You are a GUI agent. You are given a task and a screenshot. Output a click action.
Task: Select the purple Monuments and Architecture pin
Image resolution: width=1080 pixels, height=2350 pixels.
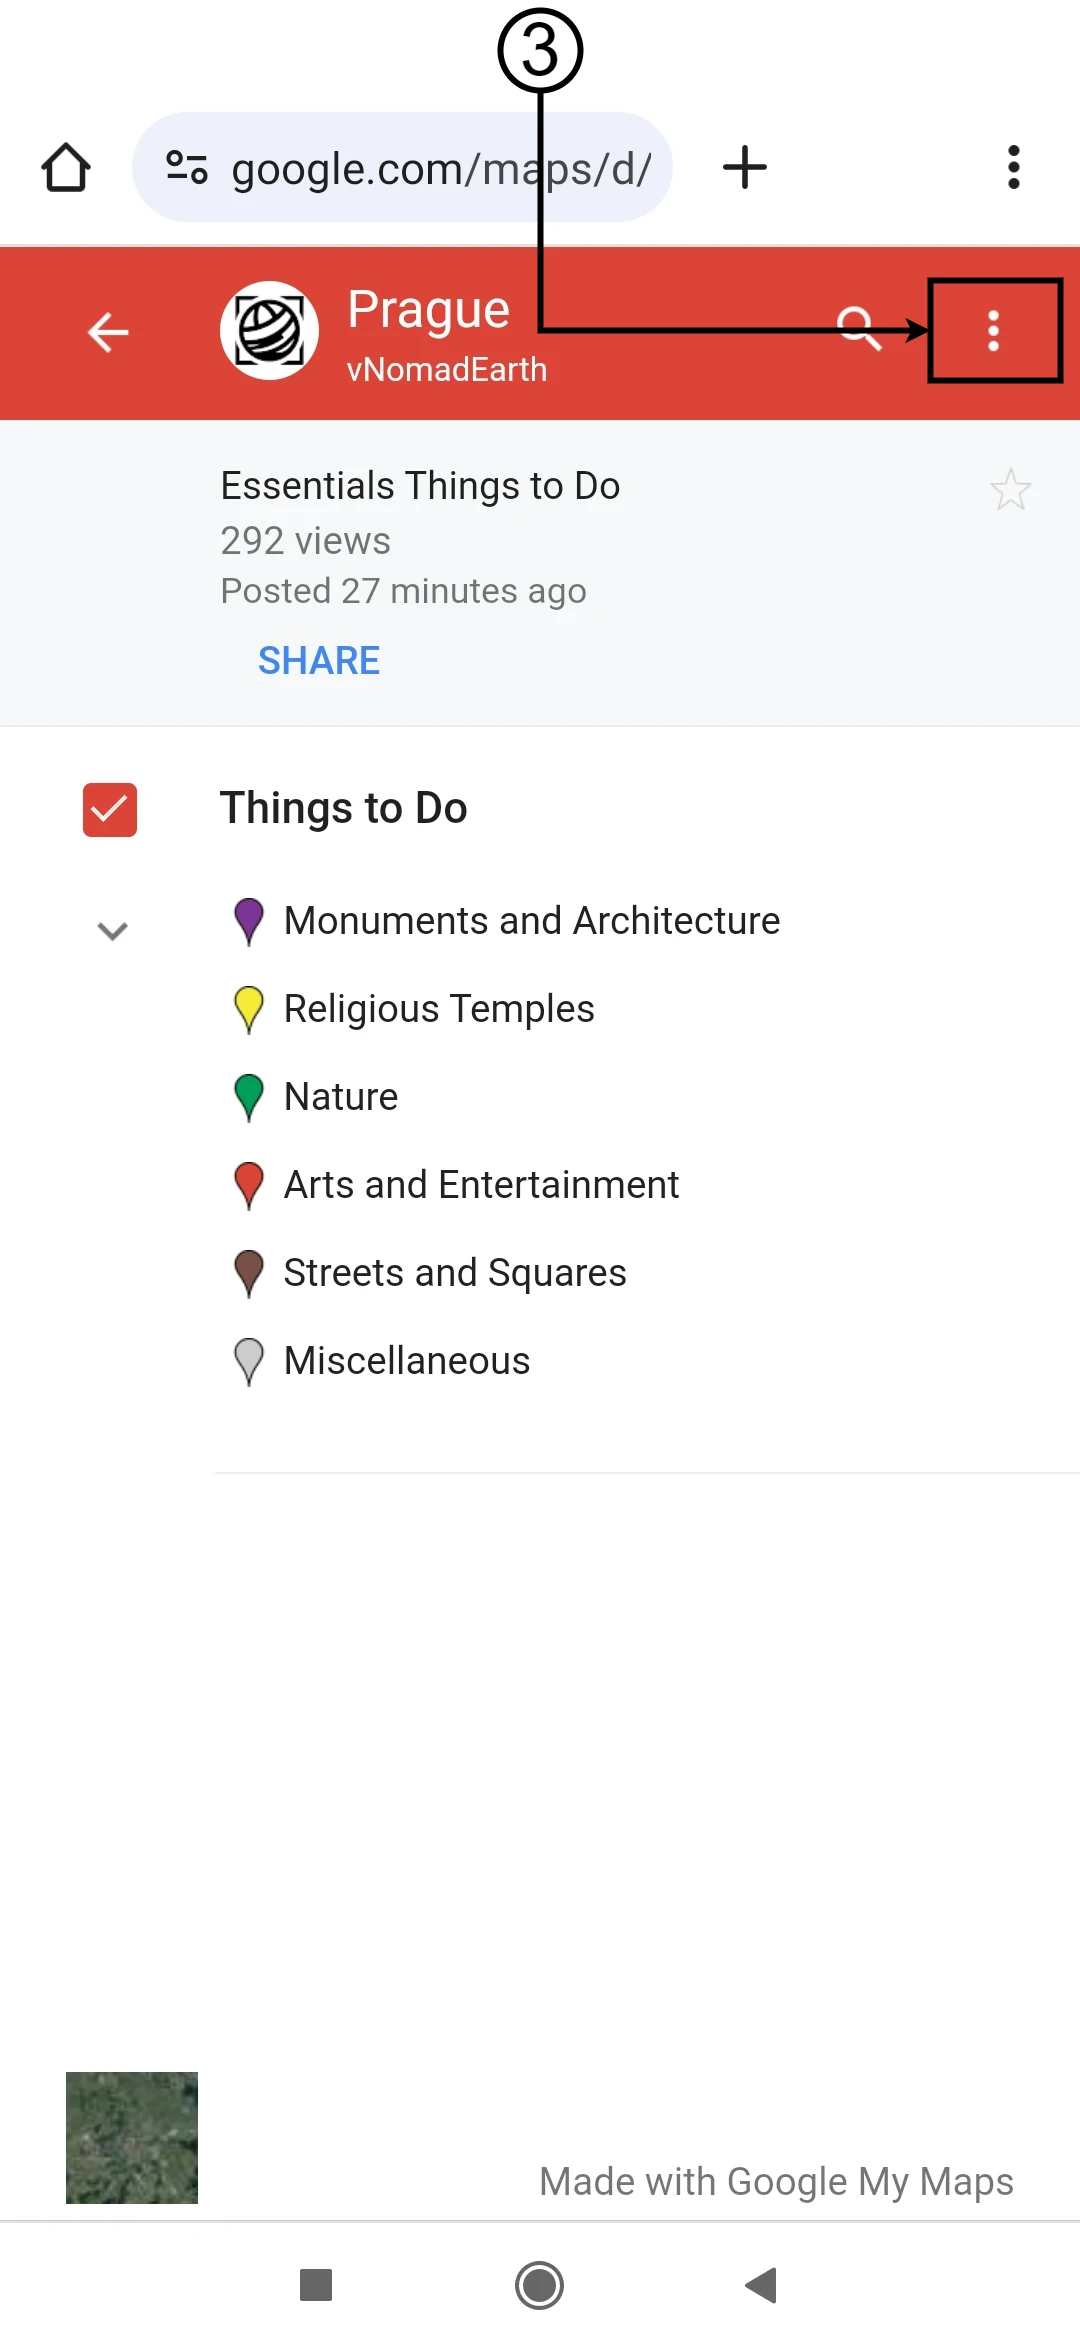249,921
